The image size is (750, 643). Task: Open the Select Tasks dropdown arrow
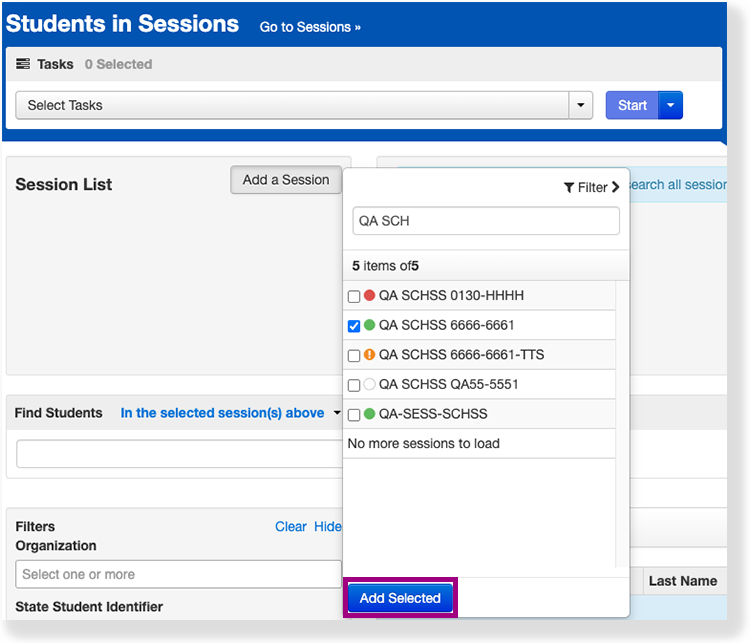[x=582, y=105]
